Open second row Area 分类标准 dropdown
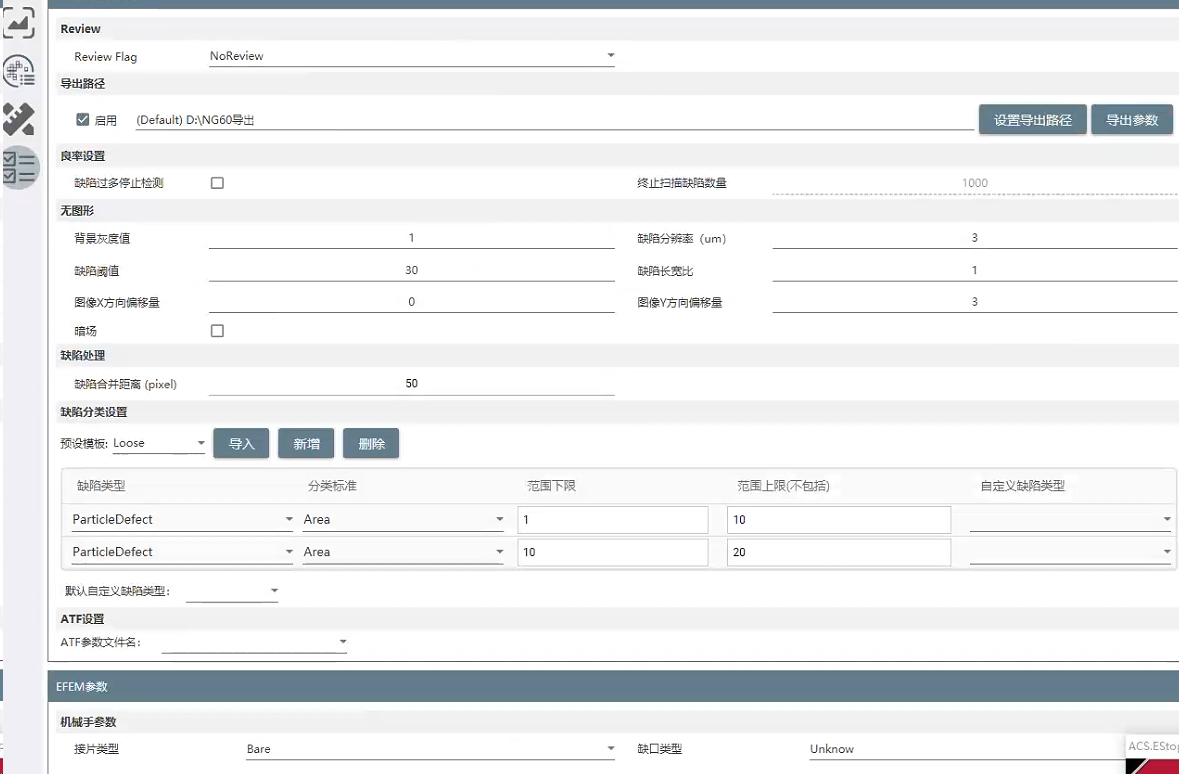This screenshot has width=1179, height=774. coord(403,552)
